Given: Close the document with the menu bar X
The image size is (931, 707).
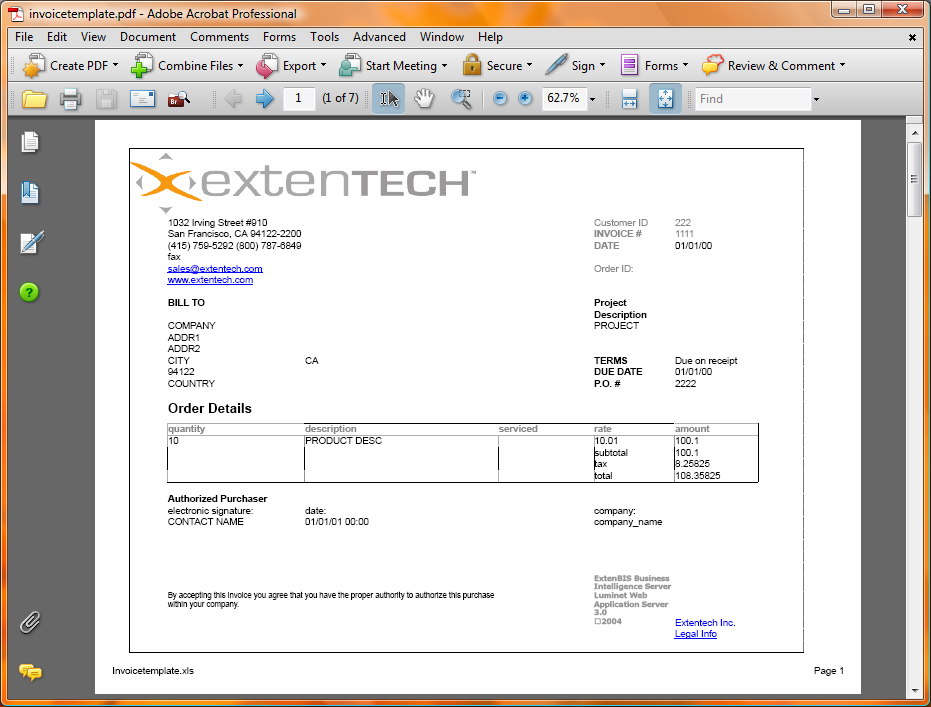Looking at the screenshot, I should [x=912, y=37].
